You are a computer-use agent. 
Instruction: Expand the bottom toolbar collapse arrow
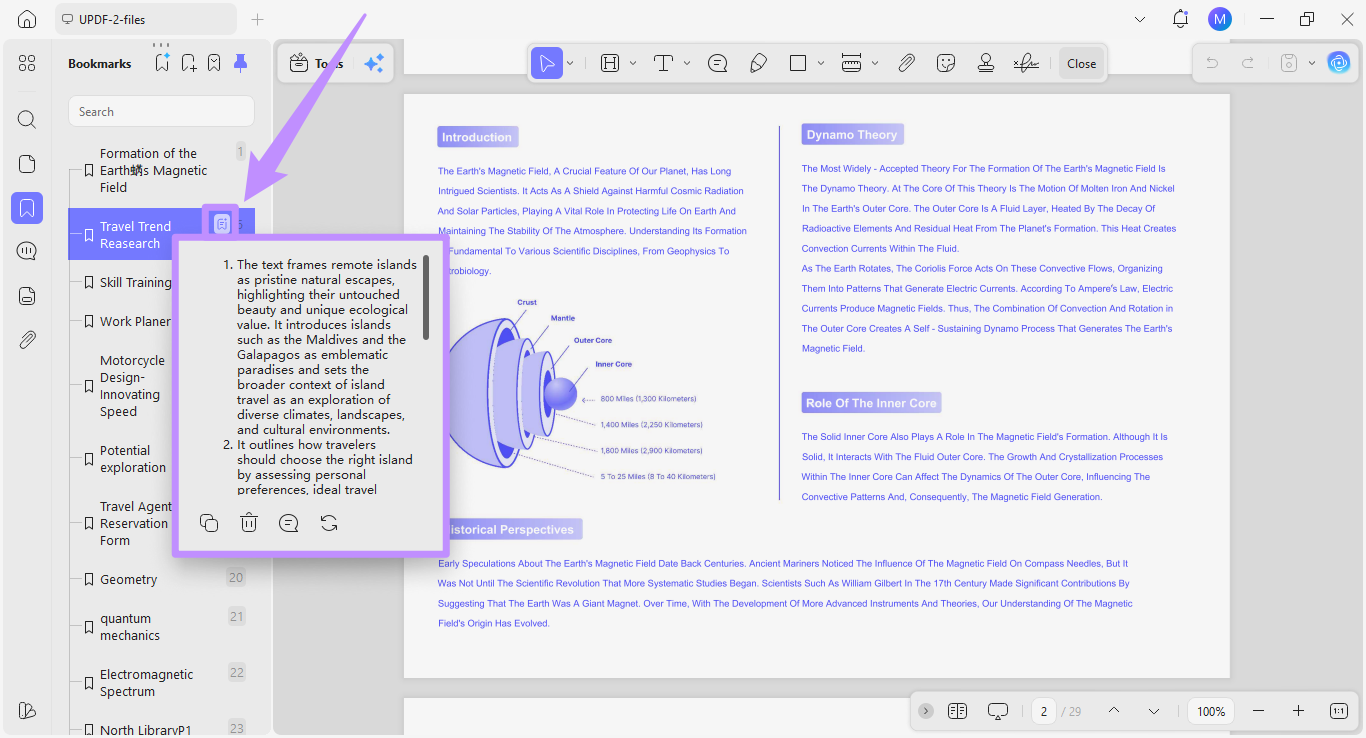click(926, 711)
